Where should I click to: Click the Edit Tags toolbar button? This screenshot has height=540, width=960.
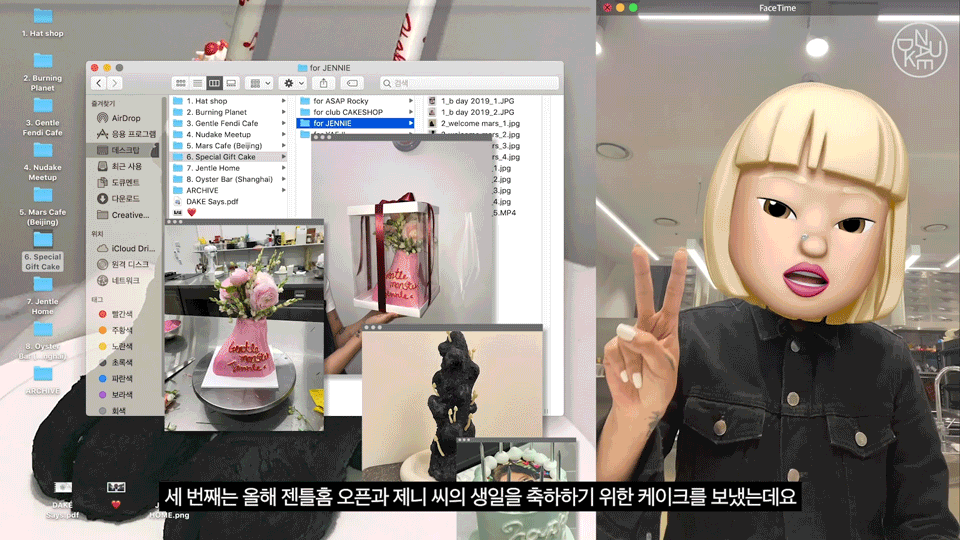click(352, 83)
